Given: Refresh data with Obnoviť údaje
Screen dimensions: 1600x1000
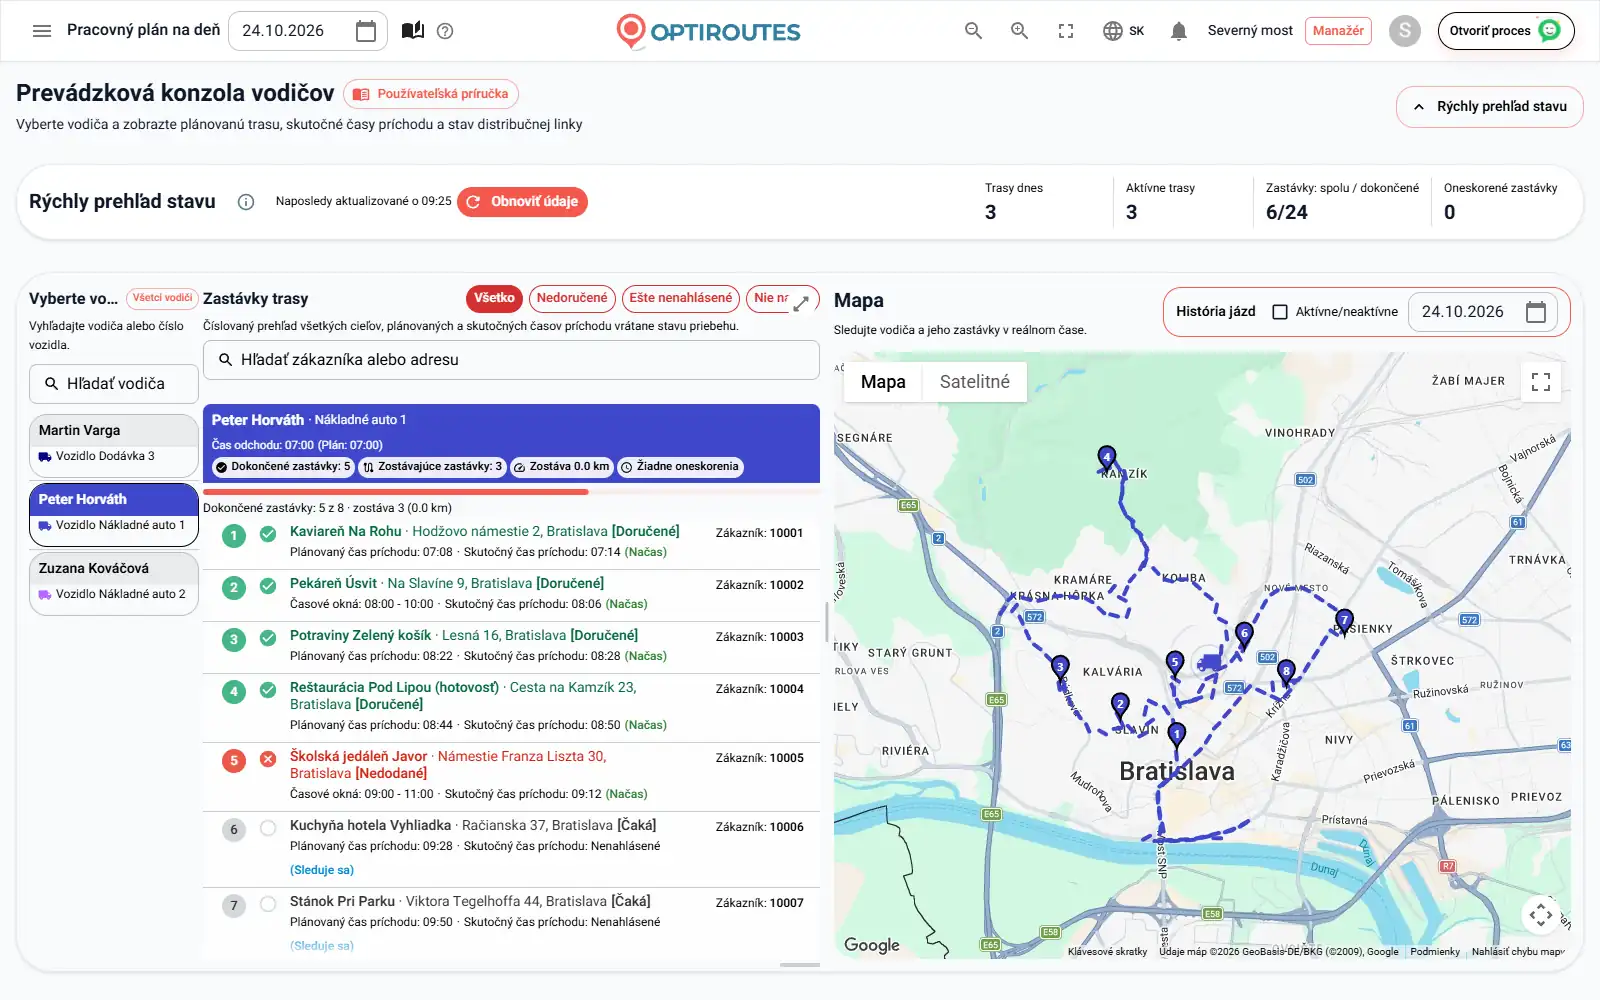Looking at the screenshot, I should pos(522,202).
